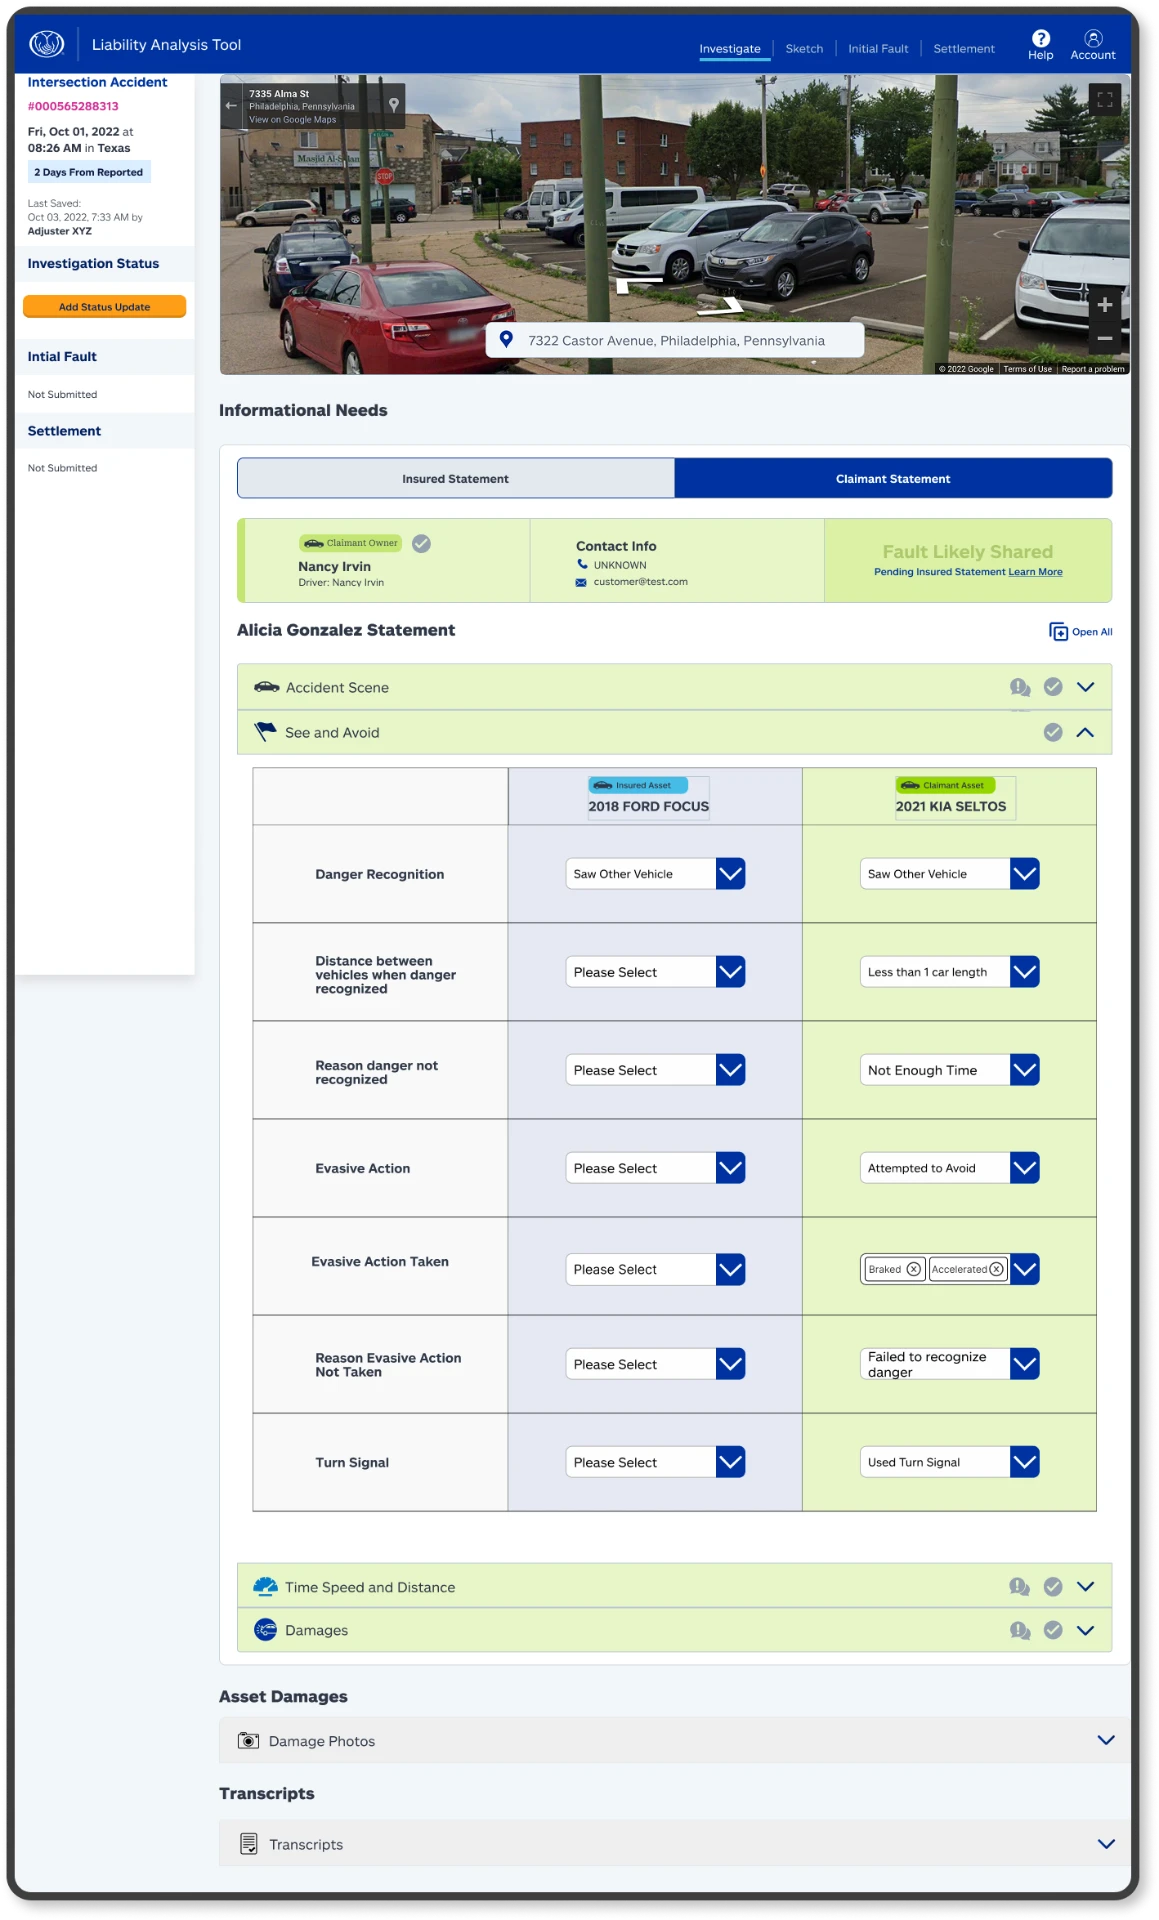Toggle Damages completion checkmark
Viewport: 1159px width, 1920px height.
(1053, 1630)
